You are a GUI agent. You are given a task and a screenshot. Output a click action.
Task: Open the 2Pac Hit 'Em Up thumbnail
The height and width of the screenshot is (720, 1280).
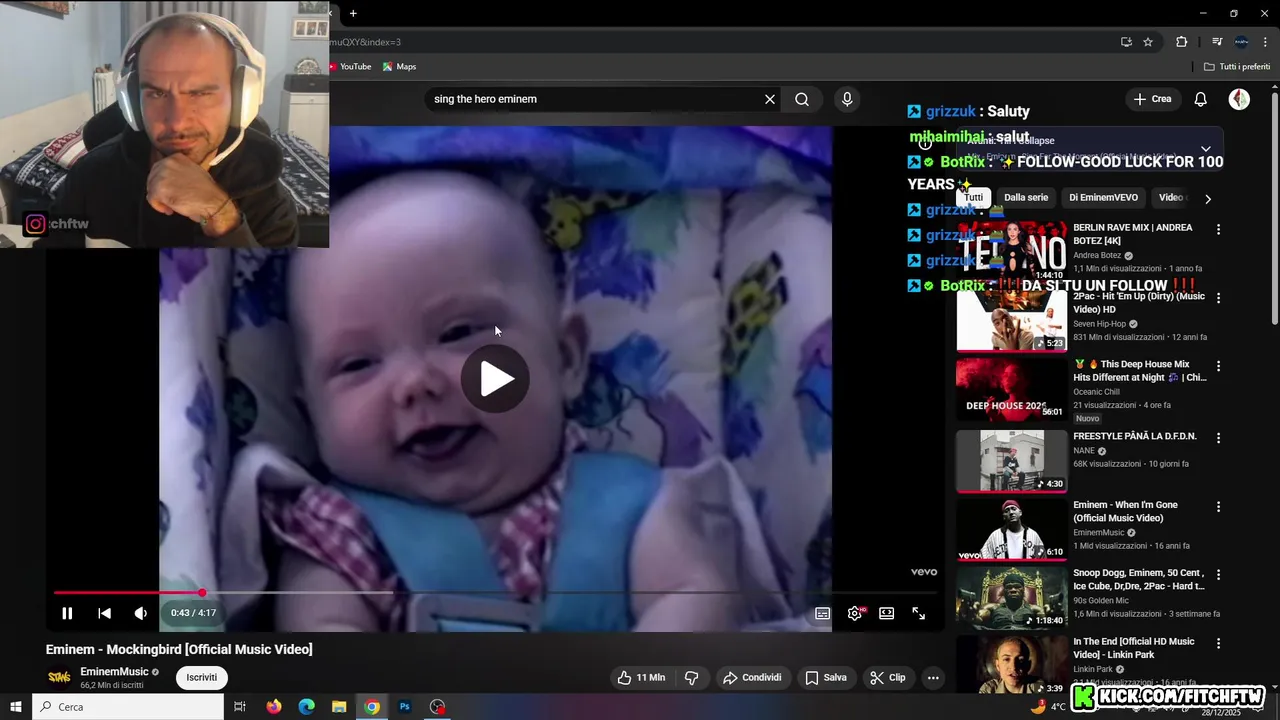1012,320
